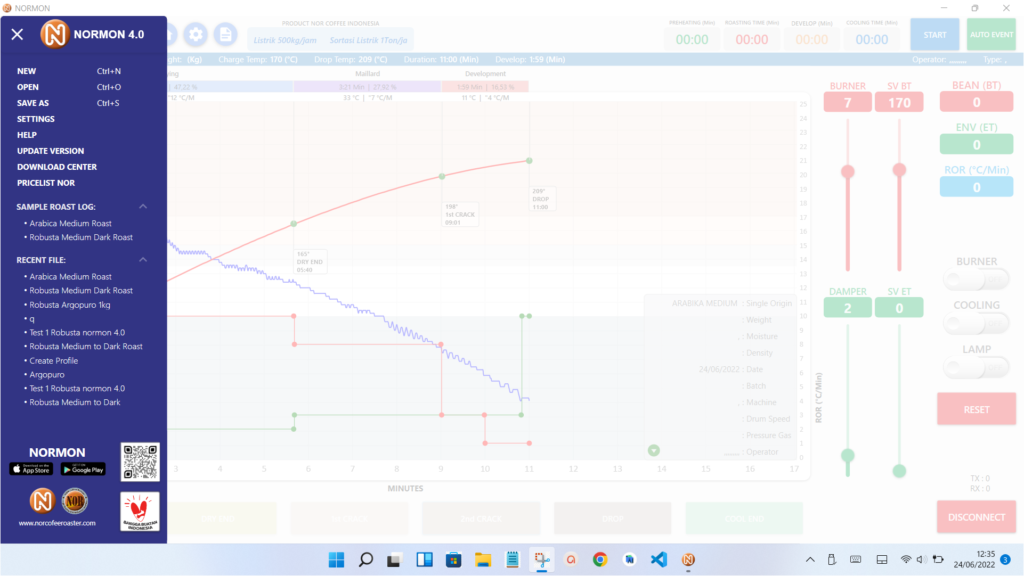Open the Sortasi Listrik 1Ton product link
This screenshot has width=1024, height=576.
[x=368, y=40]
